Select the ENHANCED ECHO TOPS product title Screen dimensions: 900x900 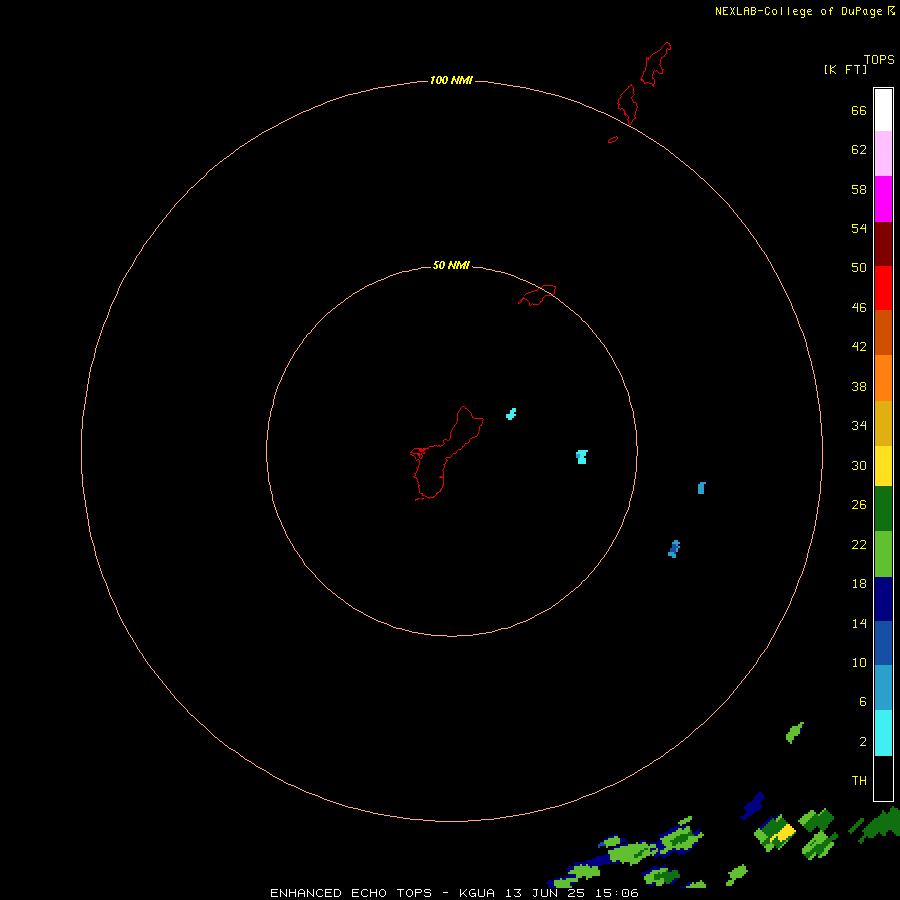[351, 893]
